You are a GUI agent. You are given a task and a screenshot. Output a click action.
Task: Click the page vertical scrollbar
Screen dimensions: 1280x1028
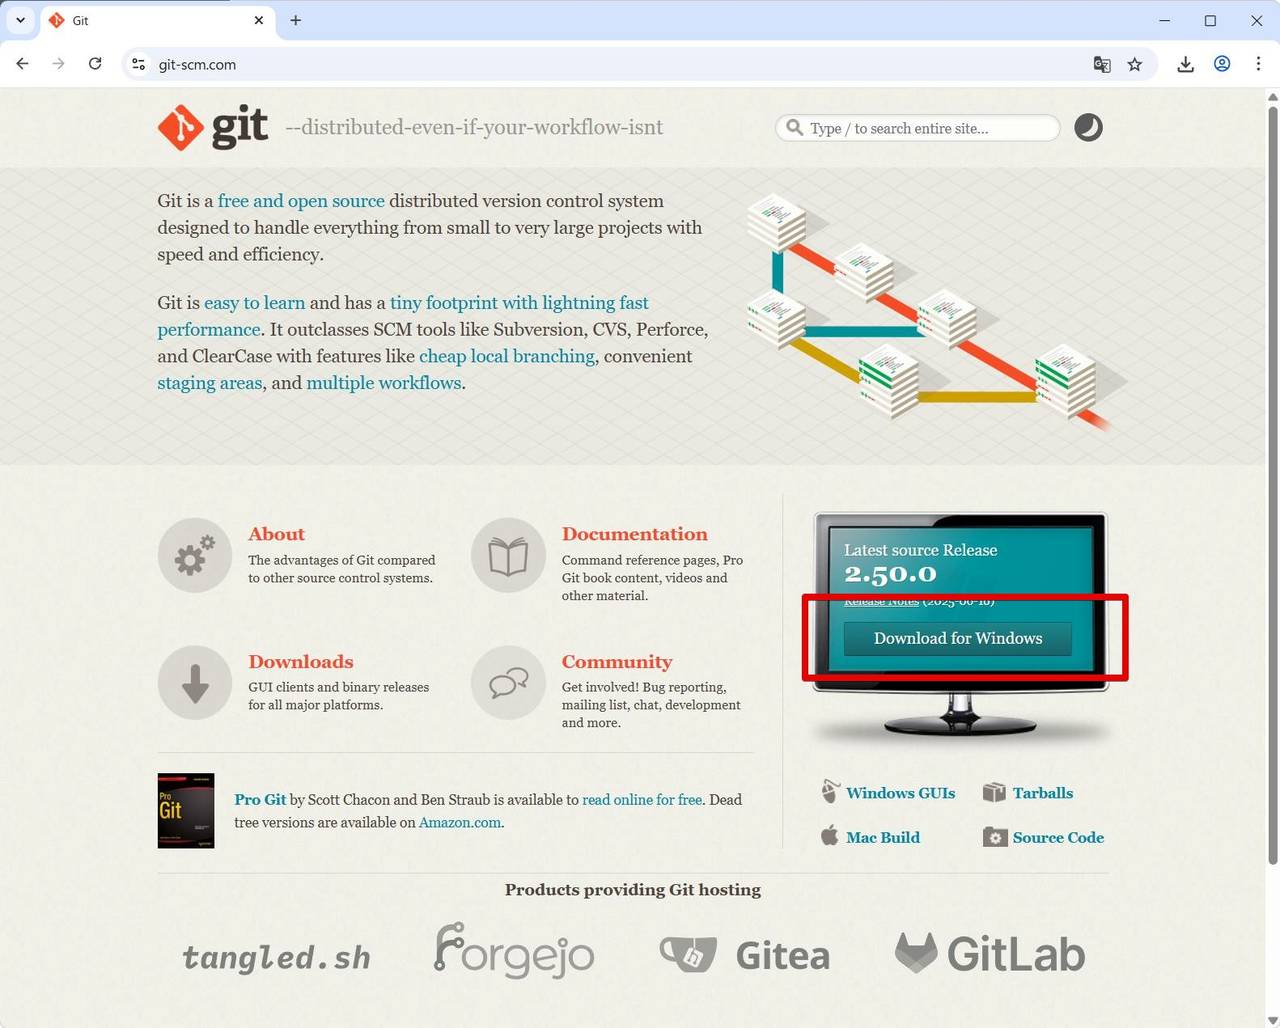[x=1272, y=480]
